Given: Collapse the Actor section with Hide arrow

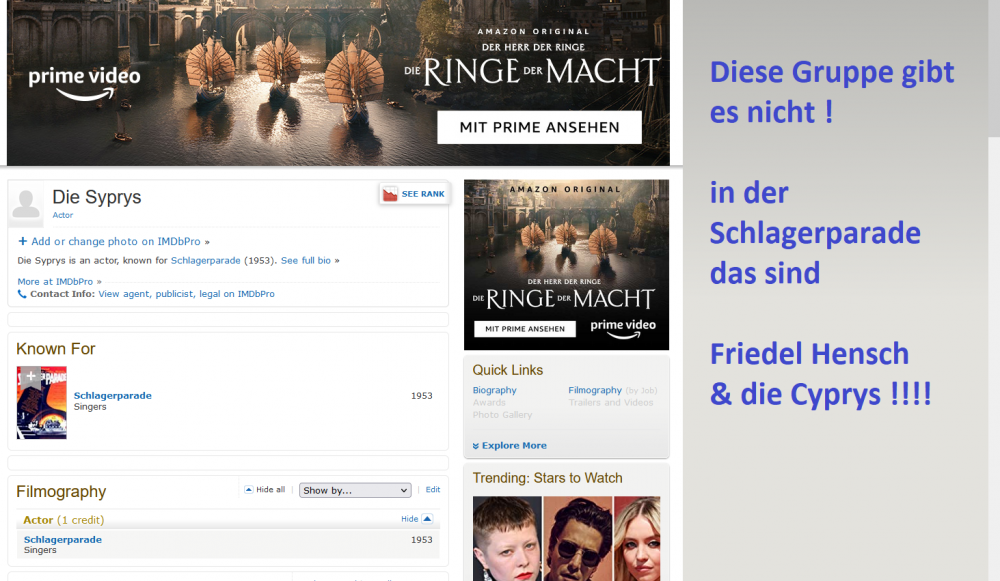Looking at the screenshot, I should [x=427, y=518].
